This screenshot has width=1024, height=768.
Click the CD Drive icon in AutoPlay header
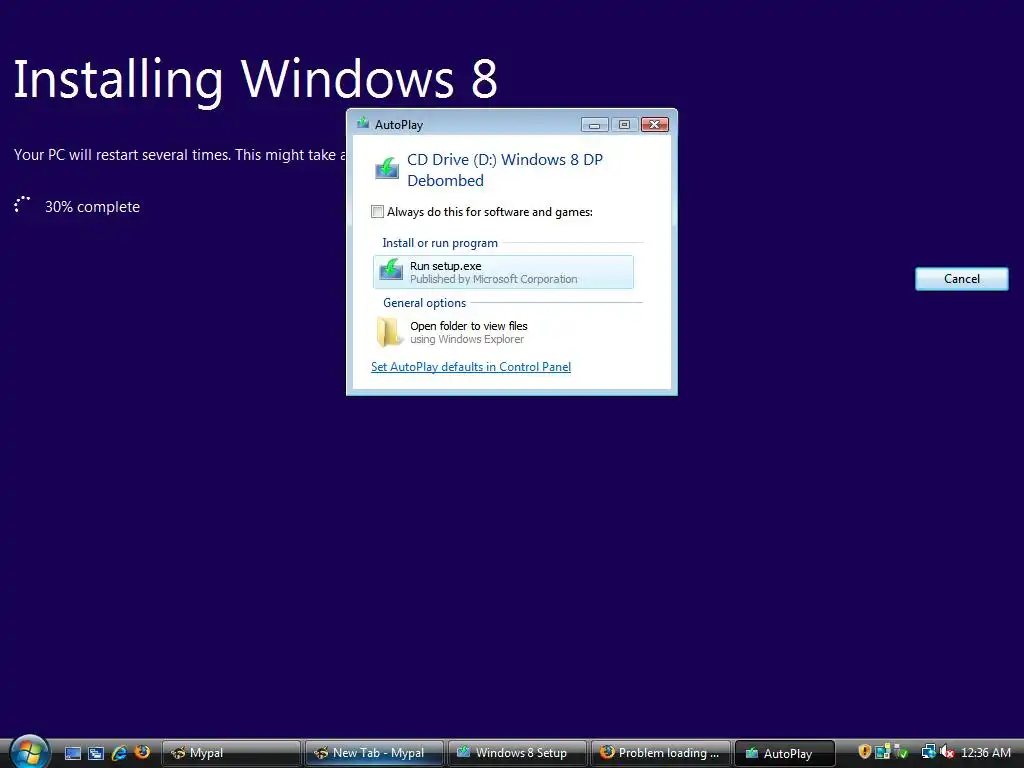pos(387,168)
